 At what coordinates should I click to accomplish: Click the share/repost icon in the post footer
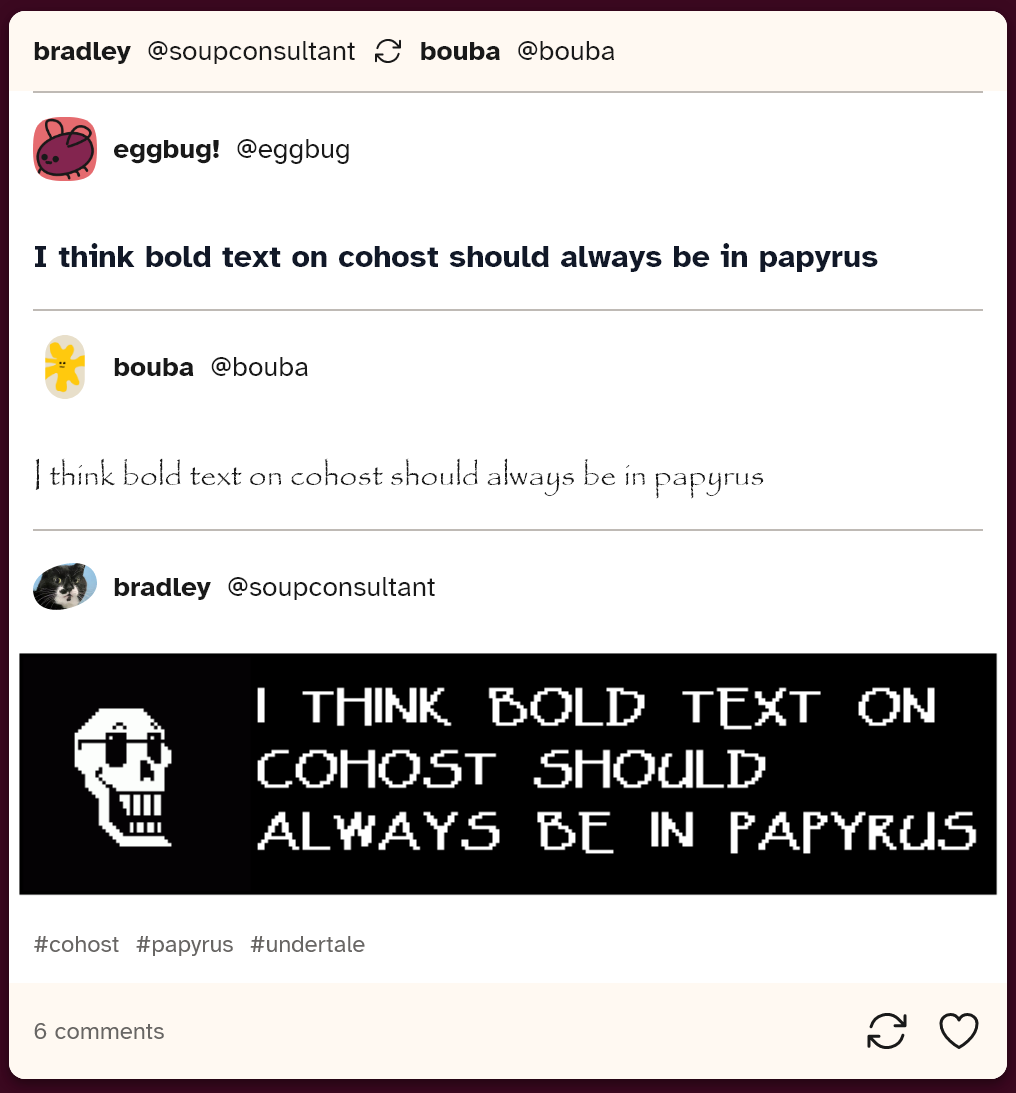[886, 1031]
